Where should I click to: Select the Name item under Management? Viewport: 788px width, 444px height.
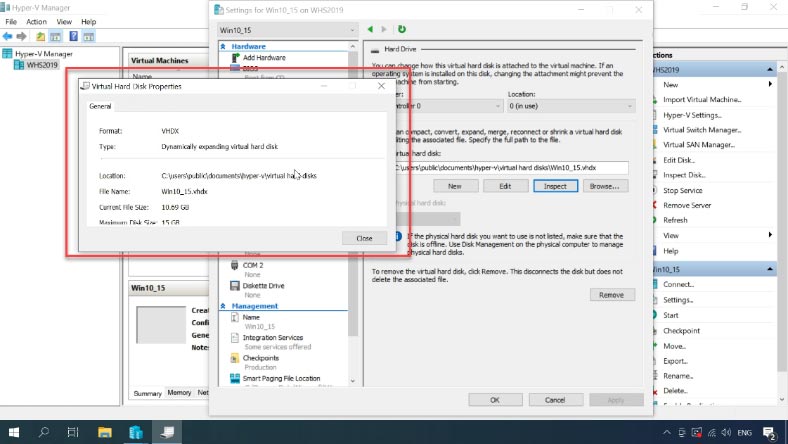[251, 317]
